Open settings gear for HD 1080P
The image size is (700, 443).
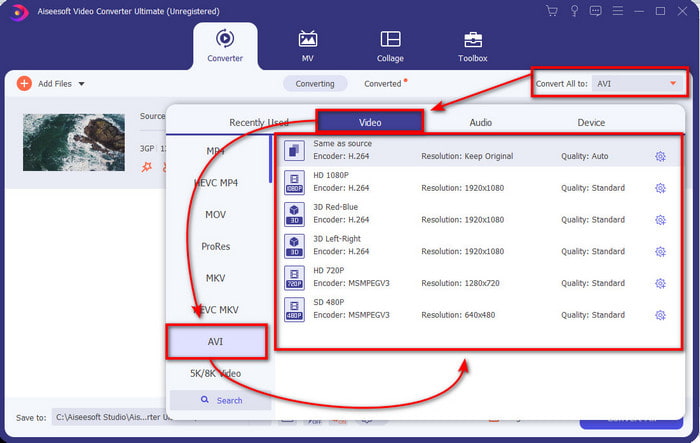660,188
